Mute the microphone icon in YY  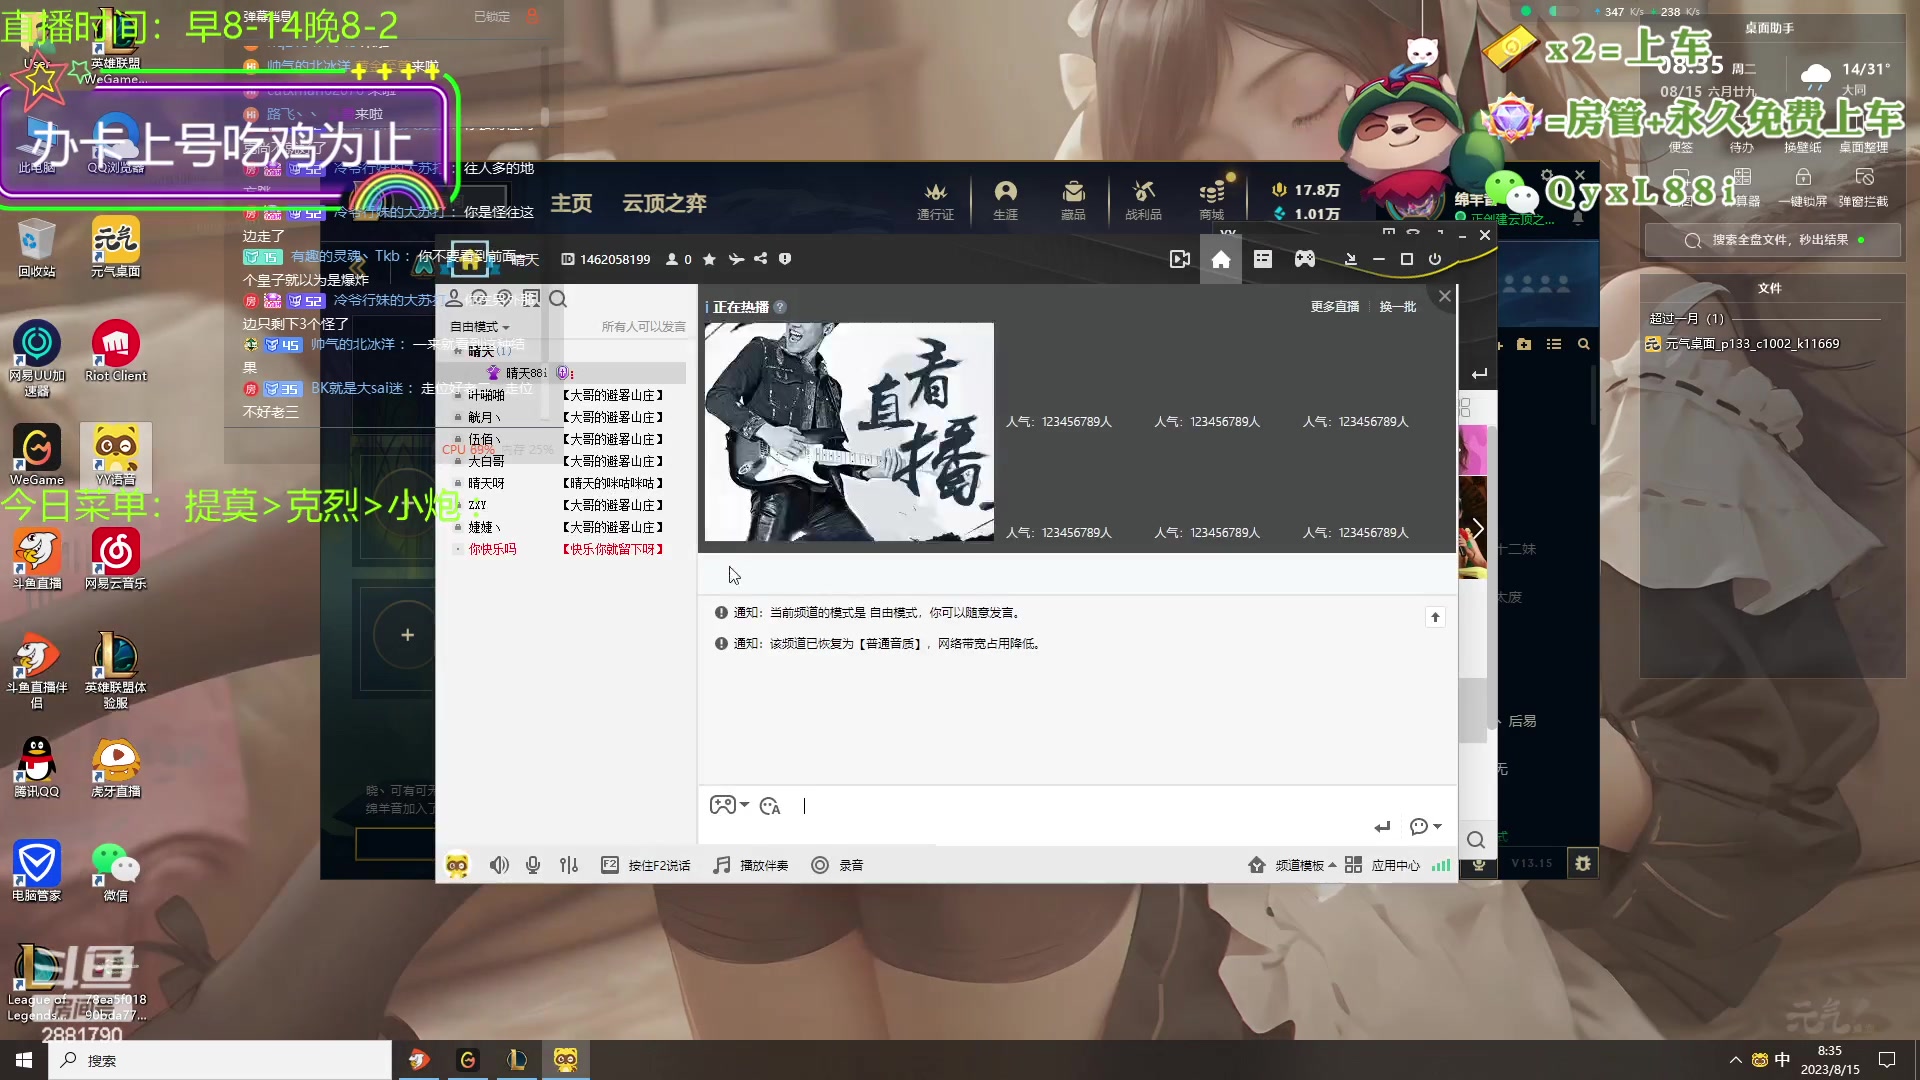click(x=532, y=865)
